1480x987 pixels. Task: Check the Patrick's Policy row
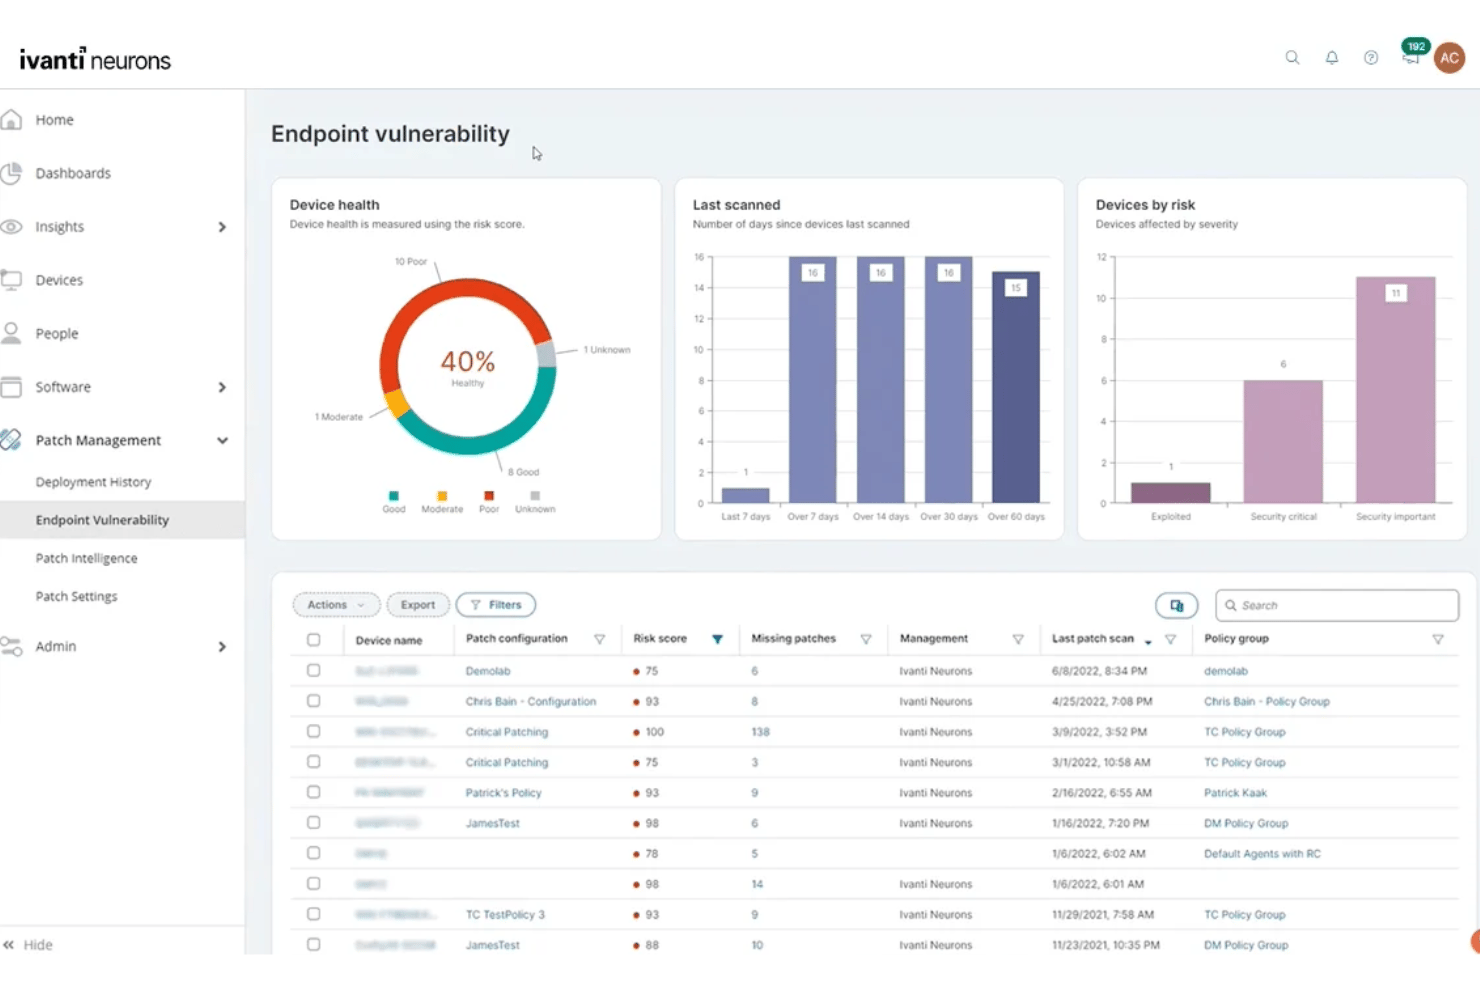pyautogui.click(x=314, y=792)
